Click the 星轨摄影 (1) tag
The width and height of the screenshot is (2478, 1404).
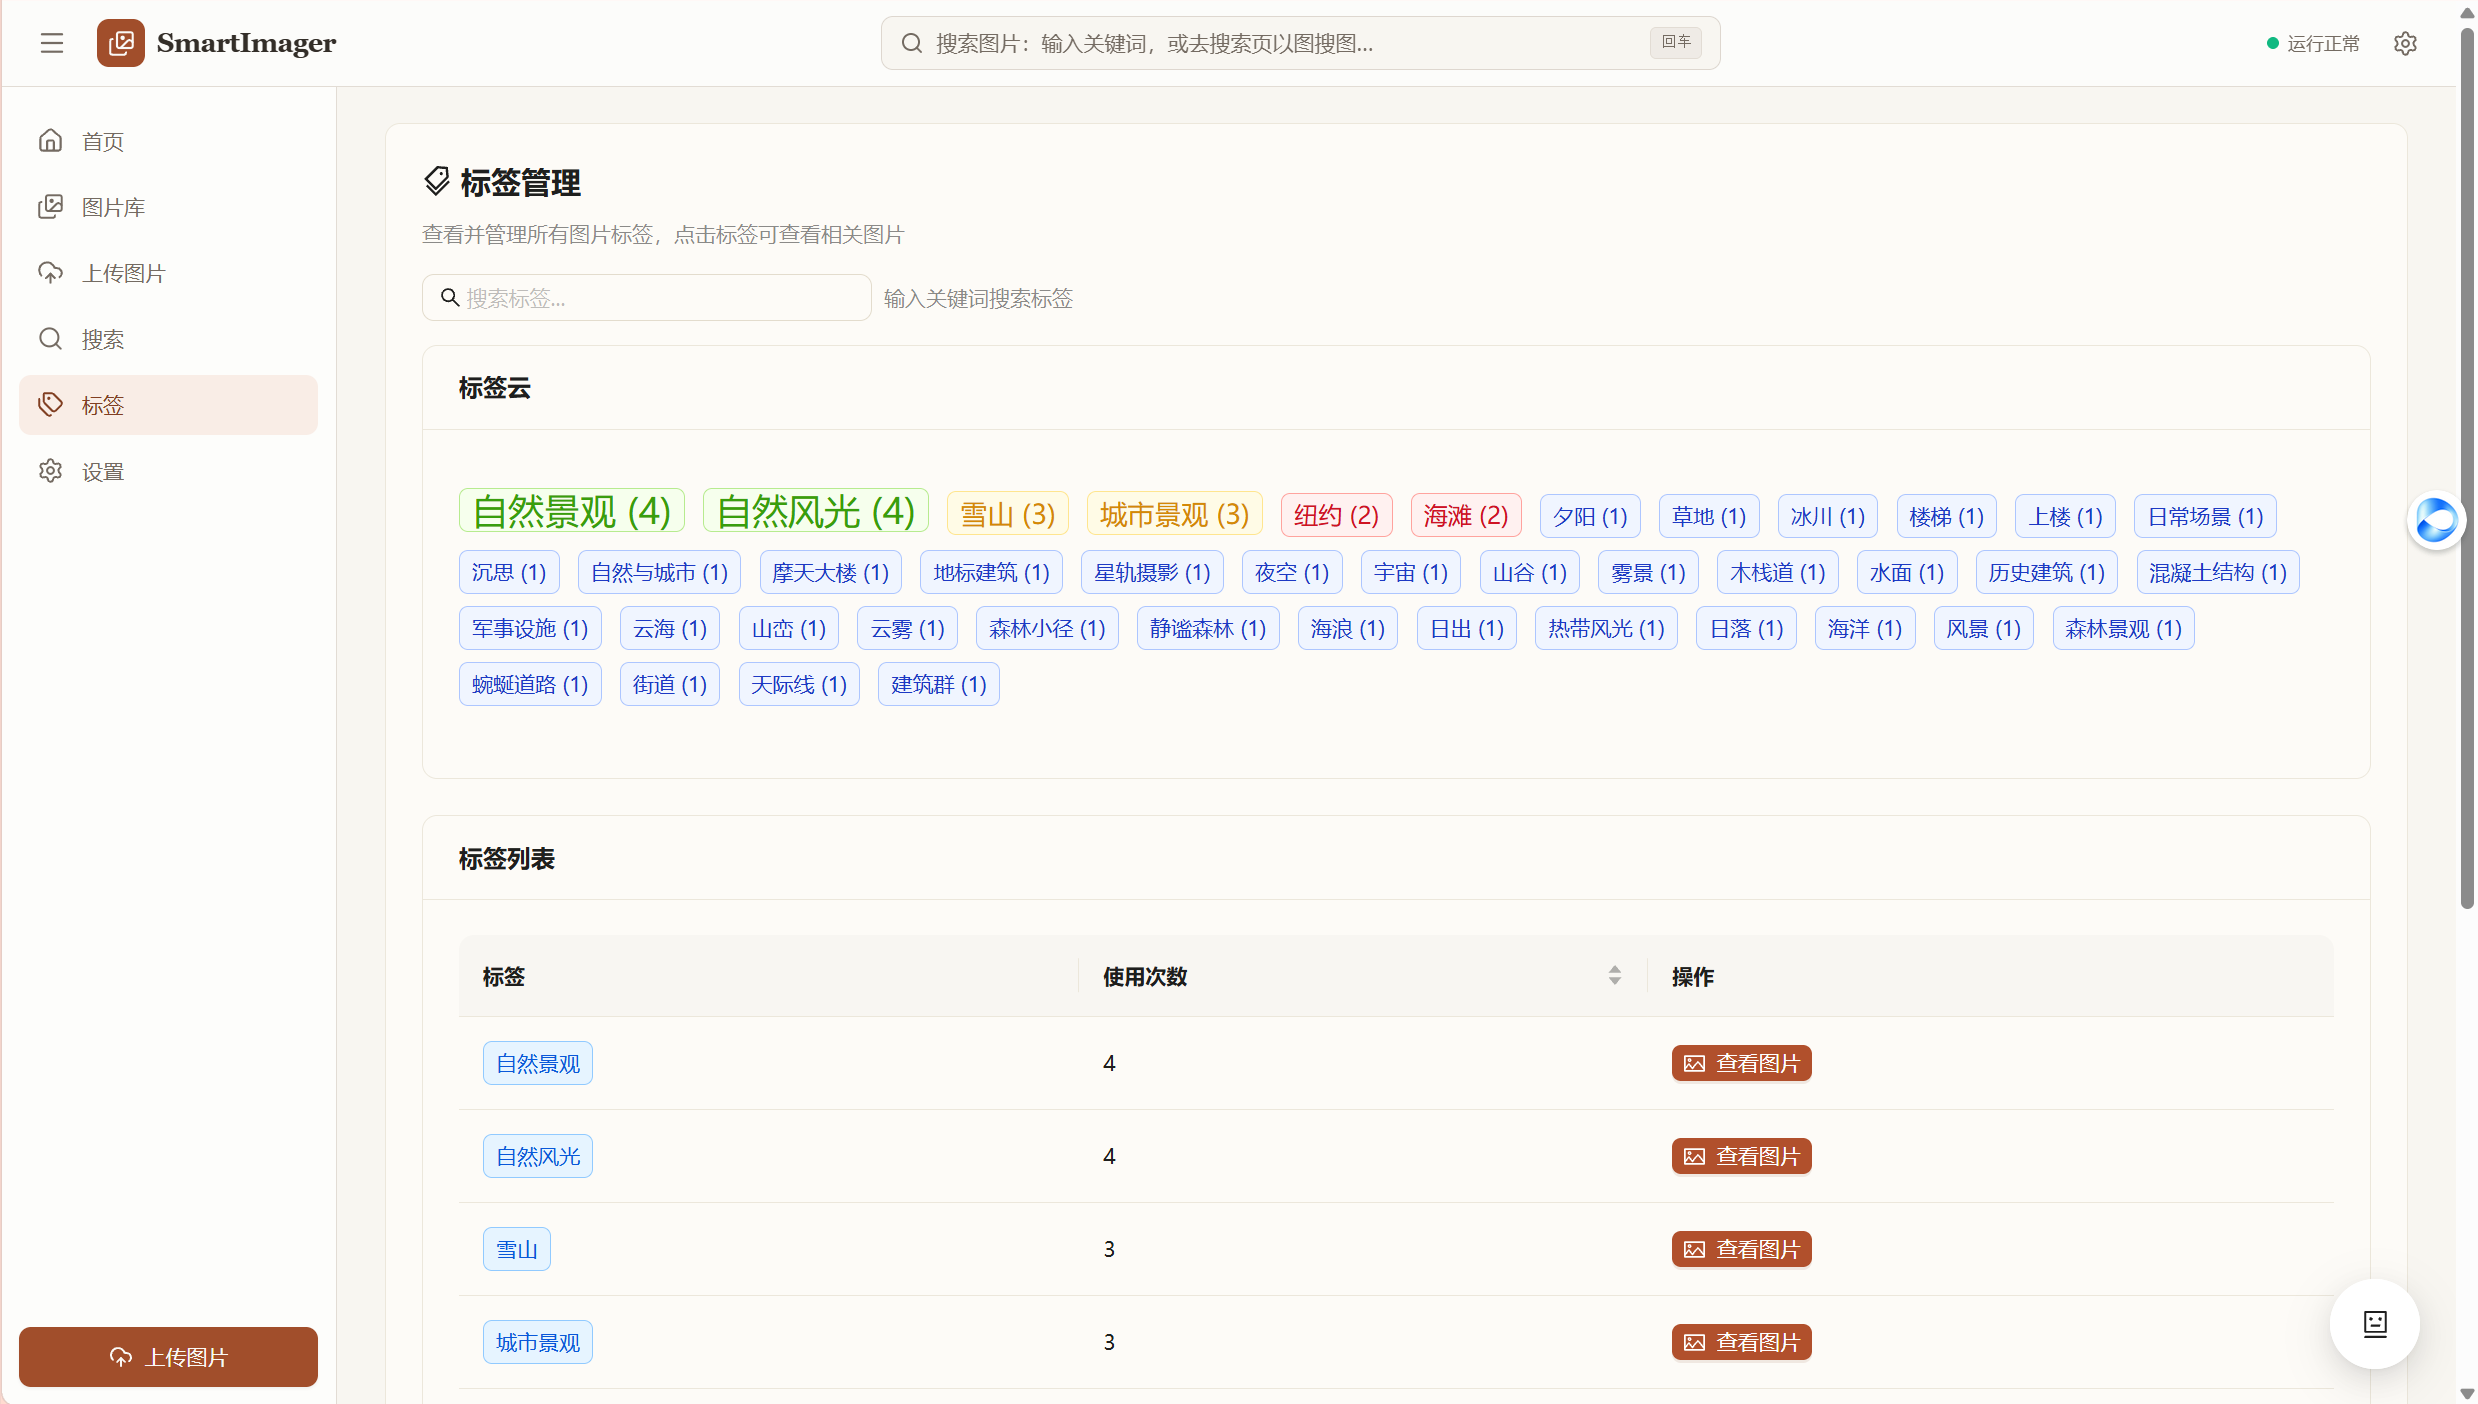[x=1152, y=572]
